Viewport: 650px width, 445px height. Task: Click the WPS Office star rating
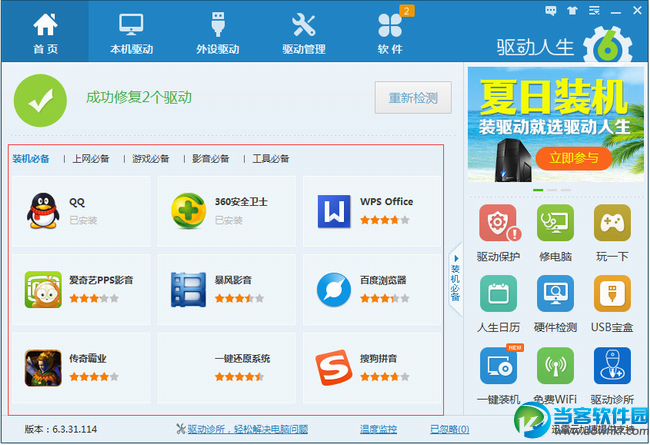coord(385,220)
